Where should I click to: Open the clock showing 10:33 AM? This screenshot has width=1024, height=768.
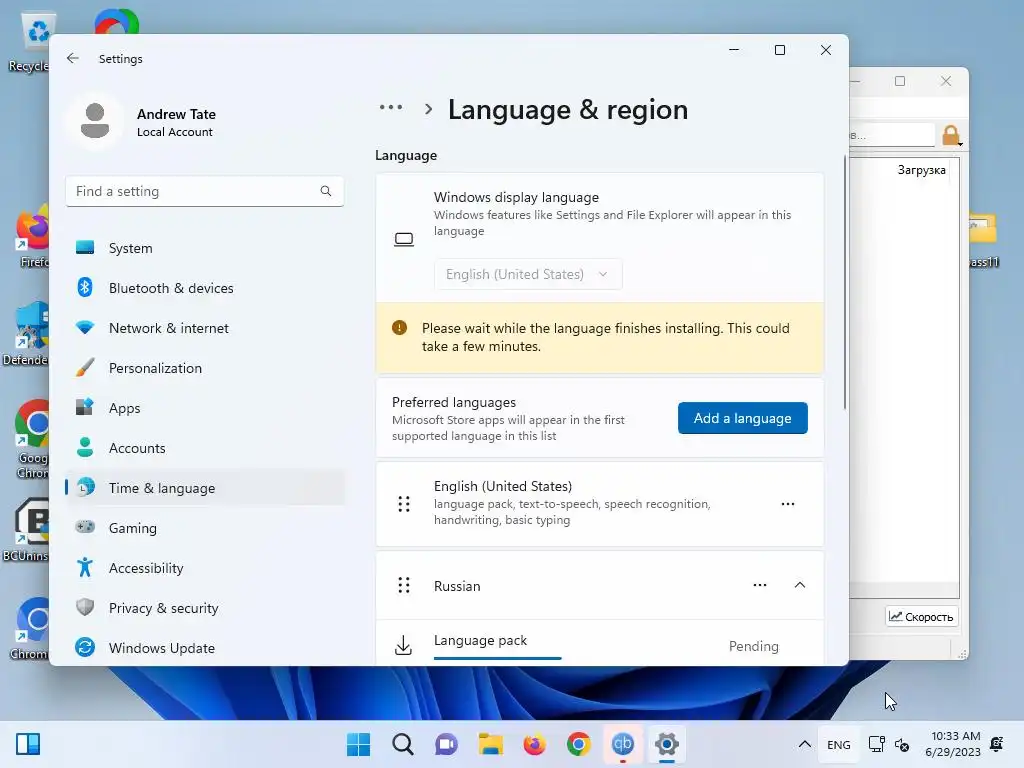[953, 744]
